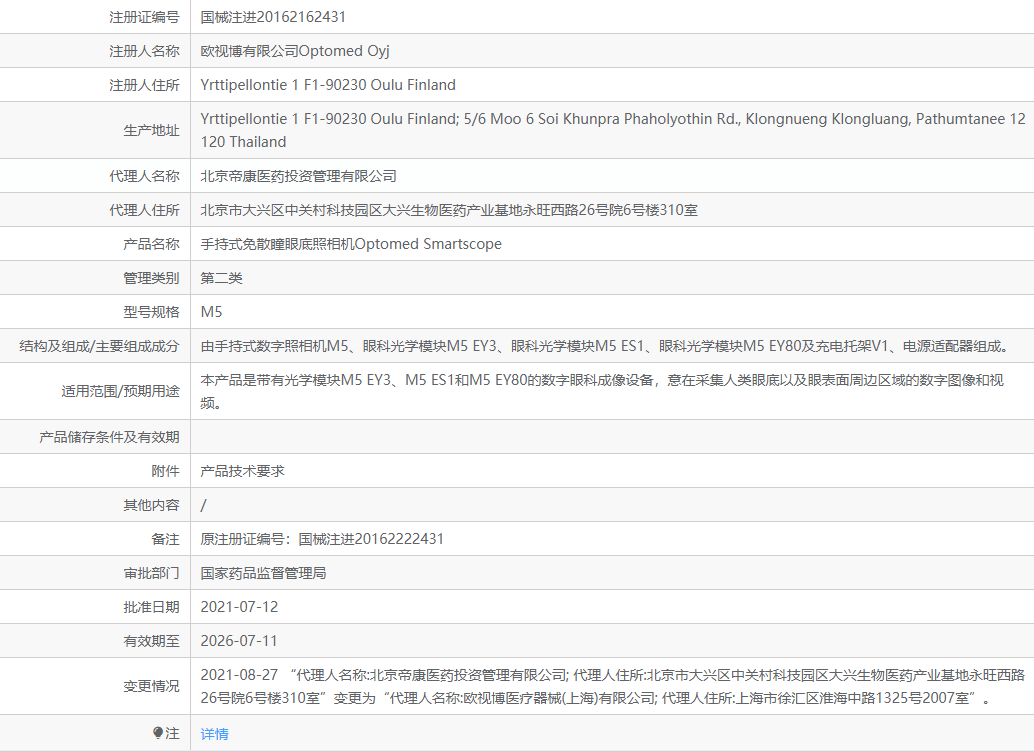Click the 变更情况 label
The width and height of the screenshot is (1034, 752).
(x=151, y=686)
